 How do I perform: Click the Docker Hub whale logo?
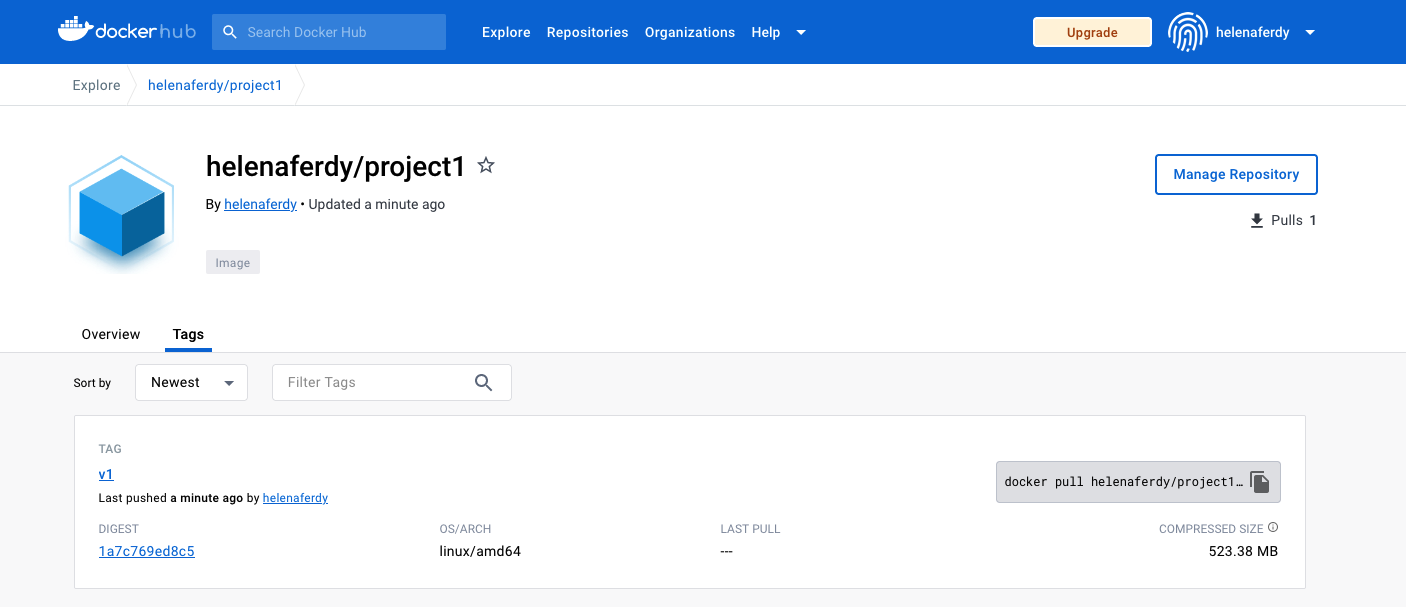(x=76, y=31)
